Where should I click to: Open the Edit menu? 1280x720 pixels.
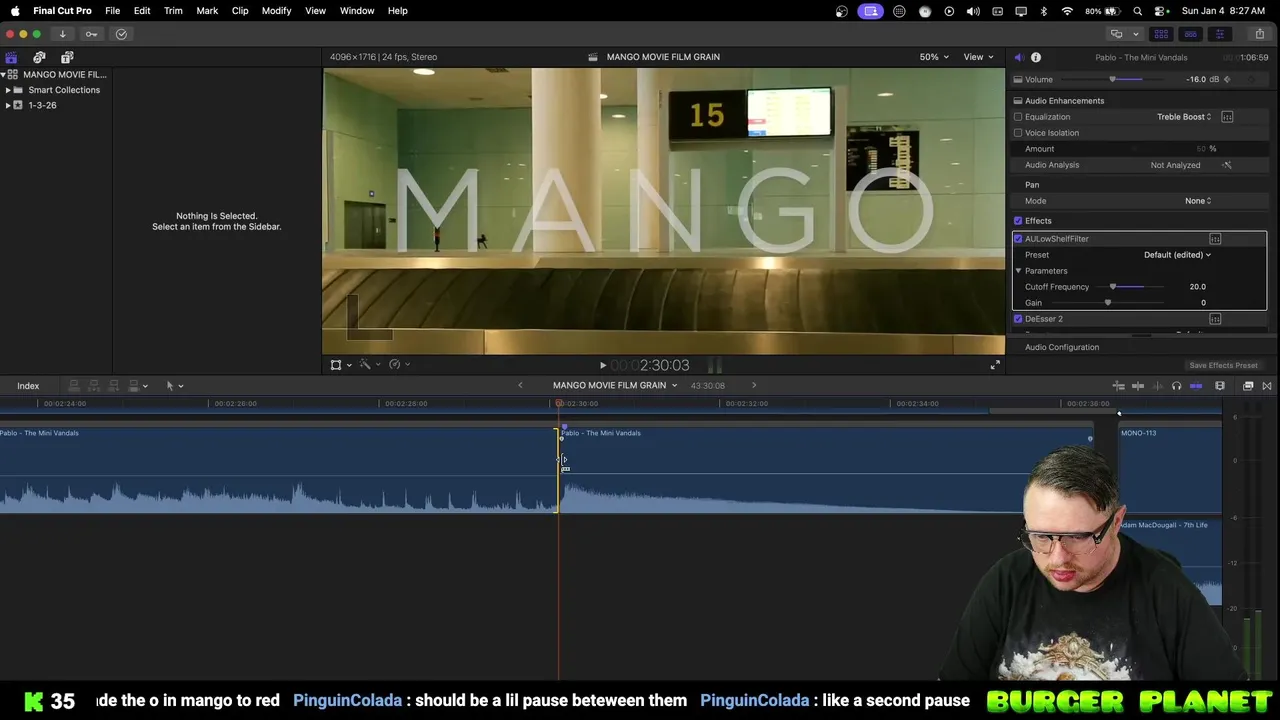point(142,11)
